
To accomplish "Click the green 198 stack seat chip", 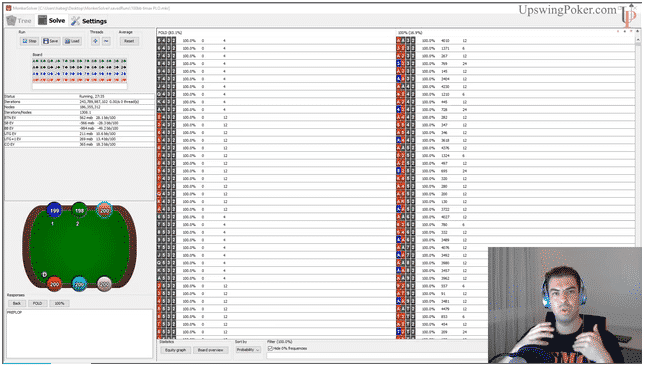I will pyautogui.click(x=79, y=211).
